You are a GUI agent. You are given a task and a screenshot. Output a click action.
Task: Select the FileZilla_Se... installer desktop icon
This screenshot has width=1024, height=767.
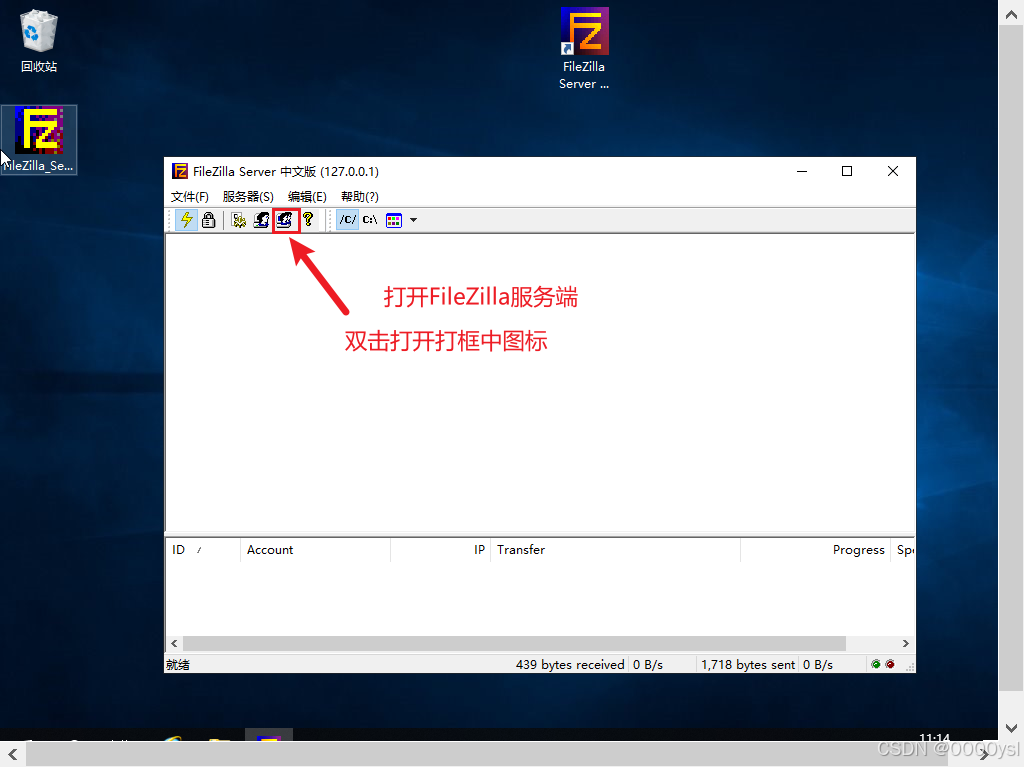pos(39,140)
